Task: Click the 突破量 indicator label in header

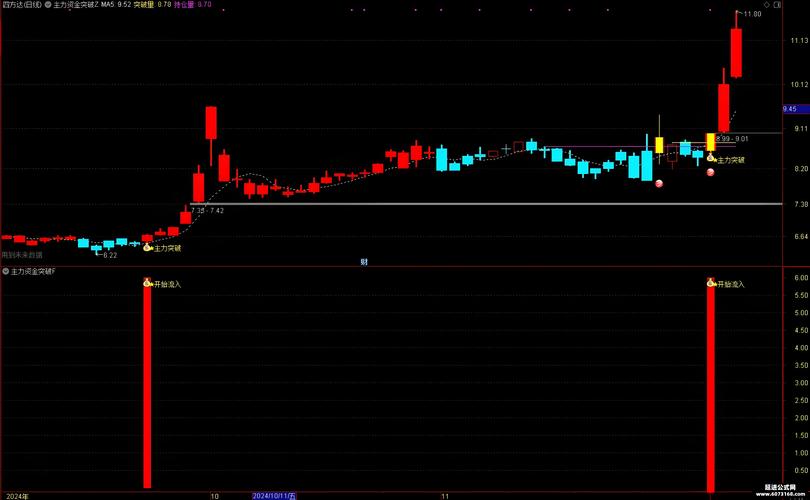Action: click(x=145, y=5)
